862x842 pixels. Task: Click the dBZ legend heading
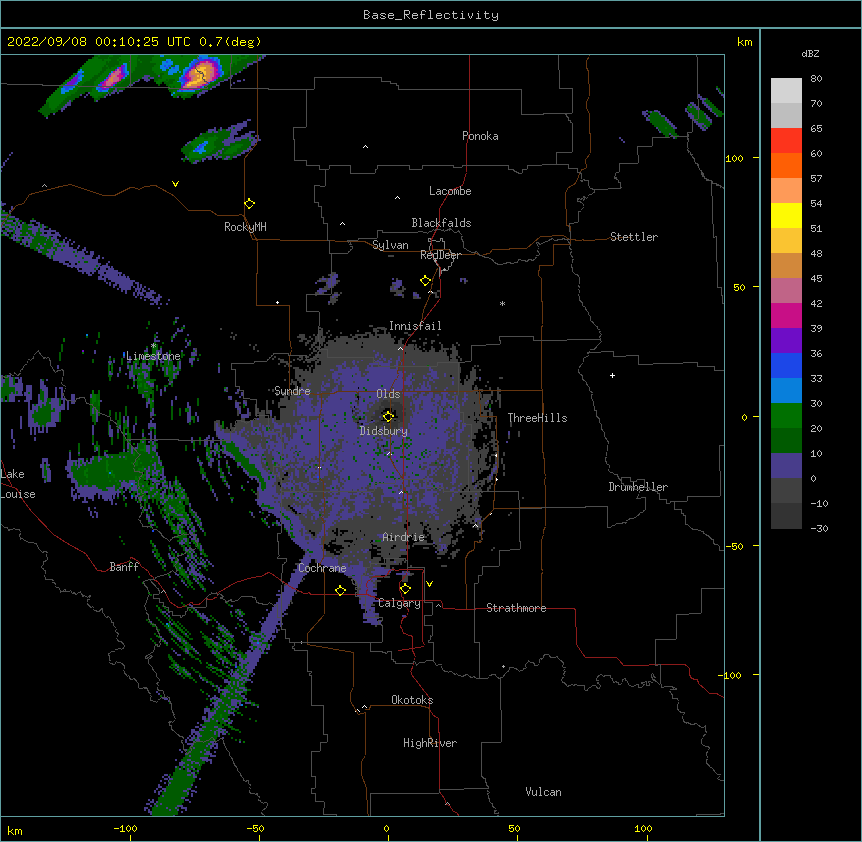point(810,53)
